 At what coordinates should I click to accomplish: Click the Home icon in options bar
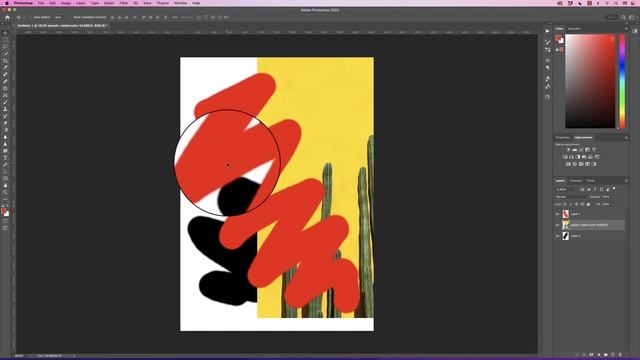[7, 17]
